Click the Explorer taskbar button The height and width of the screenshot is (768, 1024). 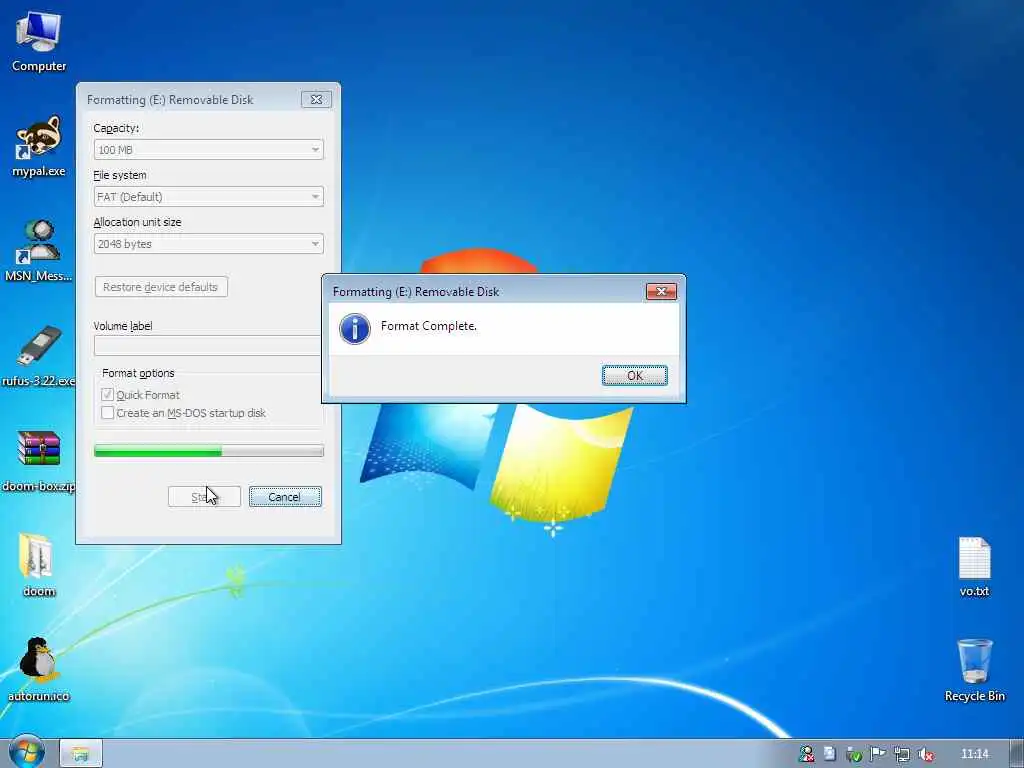pyautogui.click(x=81, y=754)
